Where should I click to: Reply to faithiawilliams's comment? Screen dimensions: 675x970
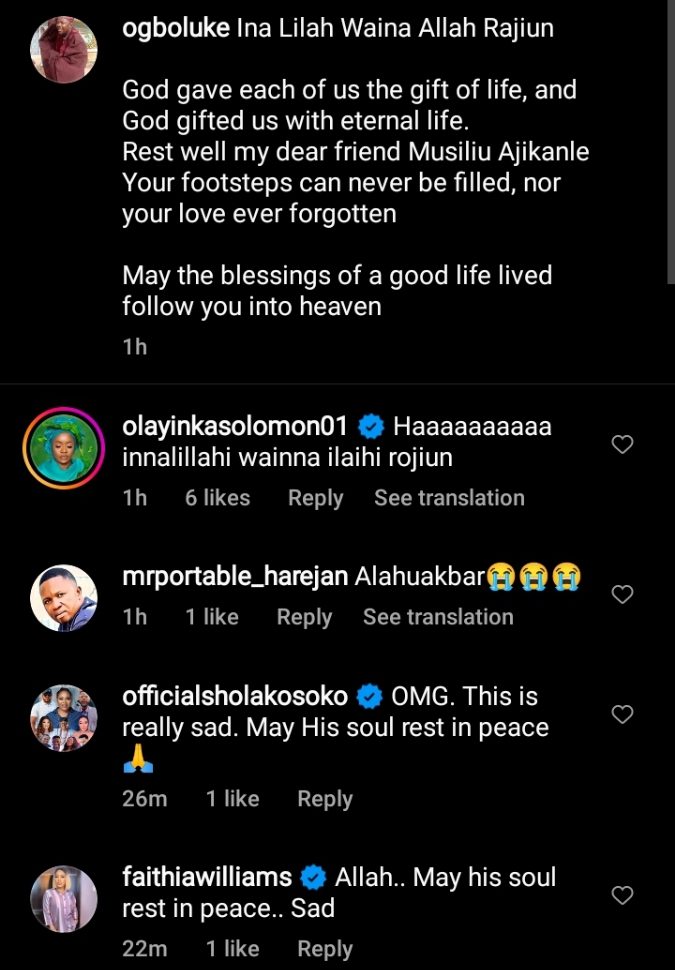[x=325, y=949]
